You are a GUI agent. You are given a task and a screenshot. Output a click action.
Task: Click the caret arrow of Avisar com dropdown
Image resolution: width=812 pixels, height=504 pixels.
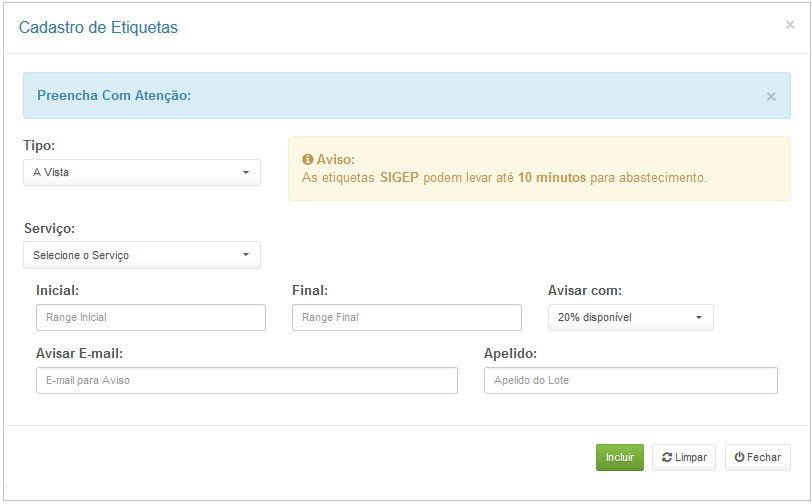[699, 318]
